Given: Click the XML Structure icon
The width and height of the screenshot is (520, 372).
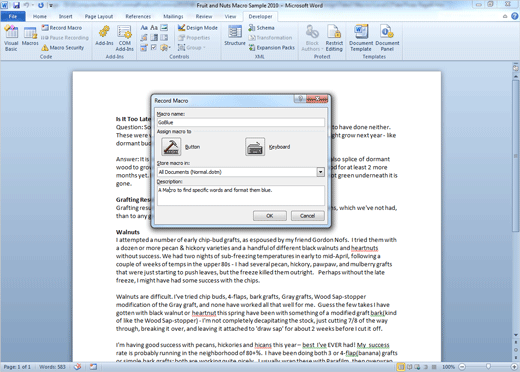Looking at the screenshot, I should pos(235,36).
